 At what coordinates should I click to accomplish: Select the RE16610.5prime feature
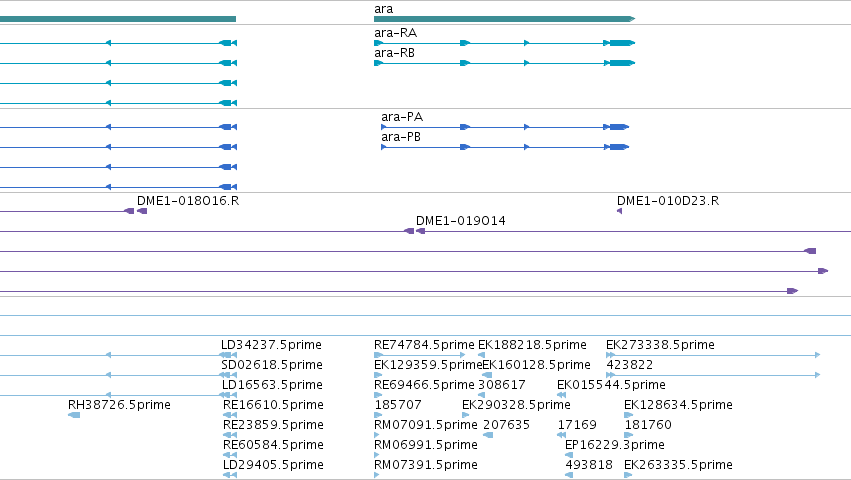pos(274,405)
